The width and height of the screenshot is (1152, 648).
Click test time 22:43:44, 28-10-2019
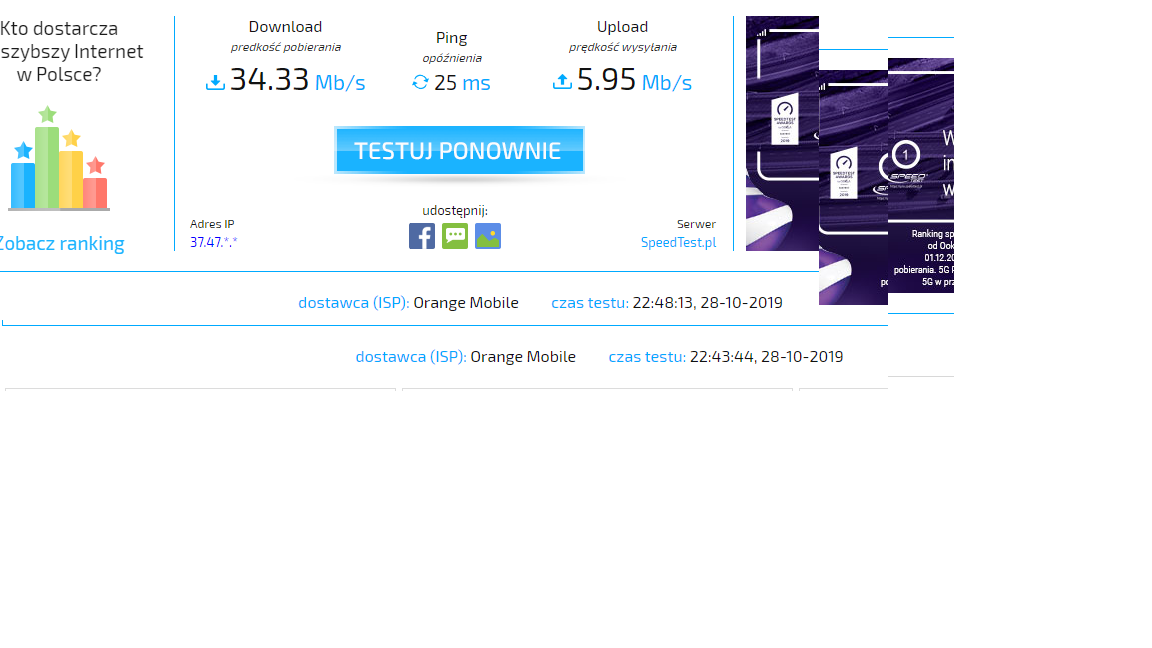766,356
